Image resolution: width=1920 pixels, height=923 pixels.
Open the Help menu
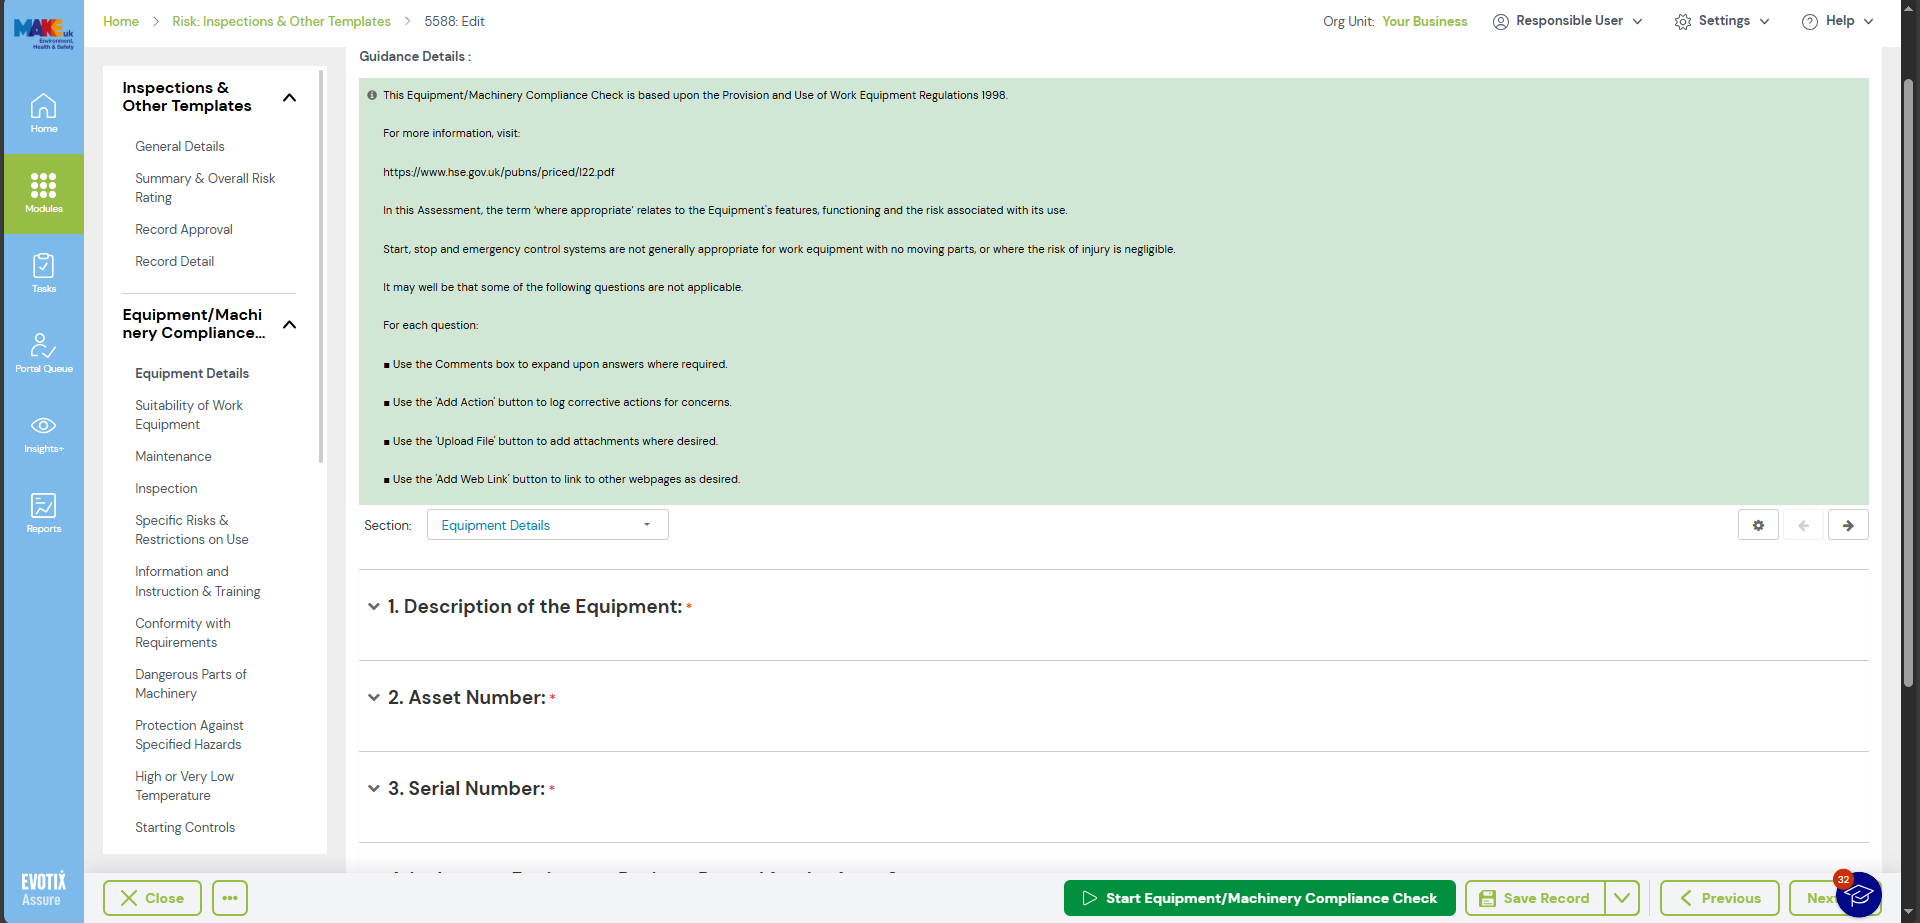pos(1838,21)
